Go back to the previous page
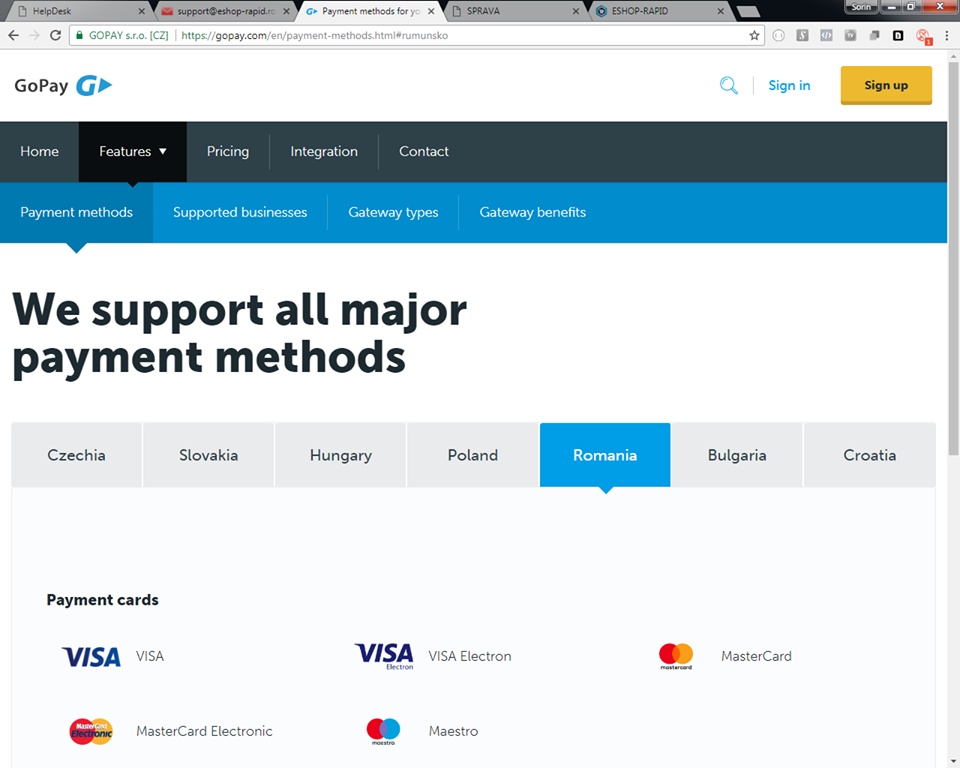 13,36
